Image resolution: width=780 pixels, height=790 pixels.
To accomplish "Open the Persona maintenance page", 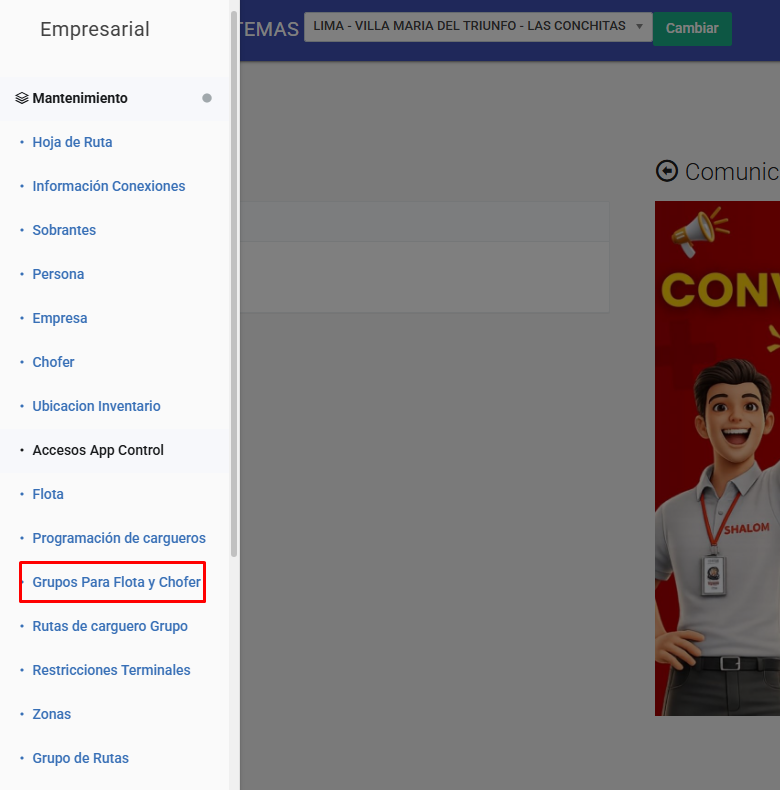I will (58, 274).
